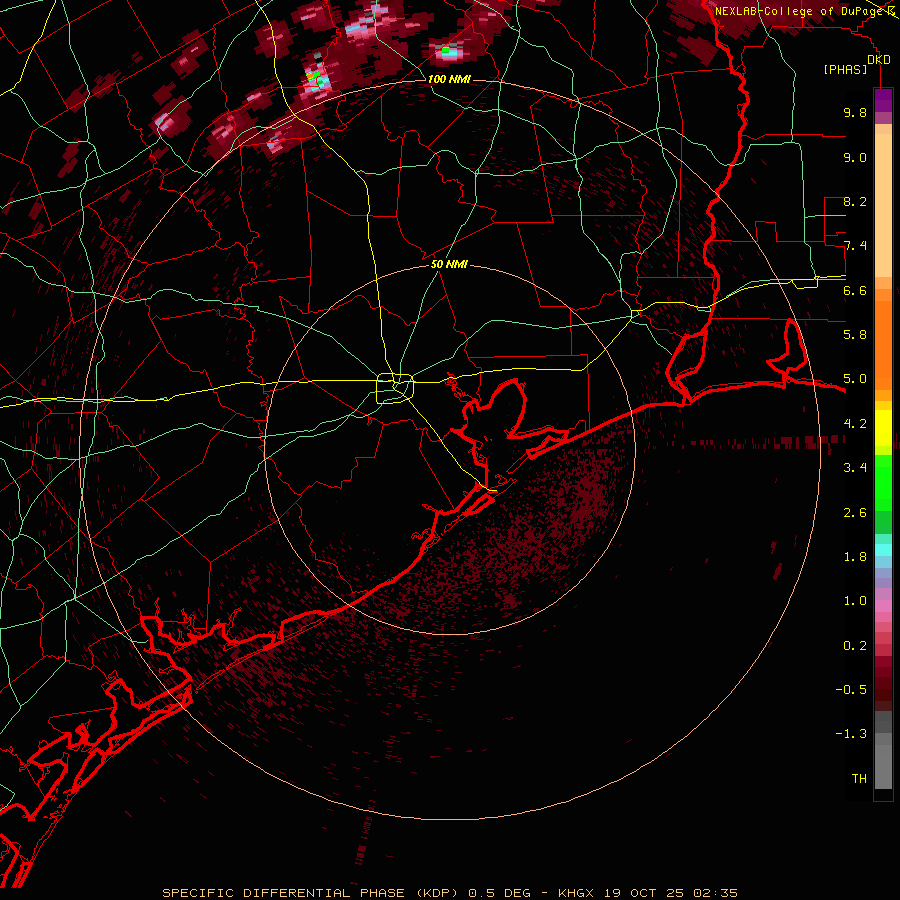The height and width of the screenshot is (900, 900).
Task: Click the 1.0 scale value
Action: (855, 601)
